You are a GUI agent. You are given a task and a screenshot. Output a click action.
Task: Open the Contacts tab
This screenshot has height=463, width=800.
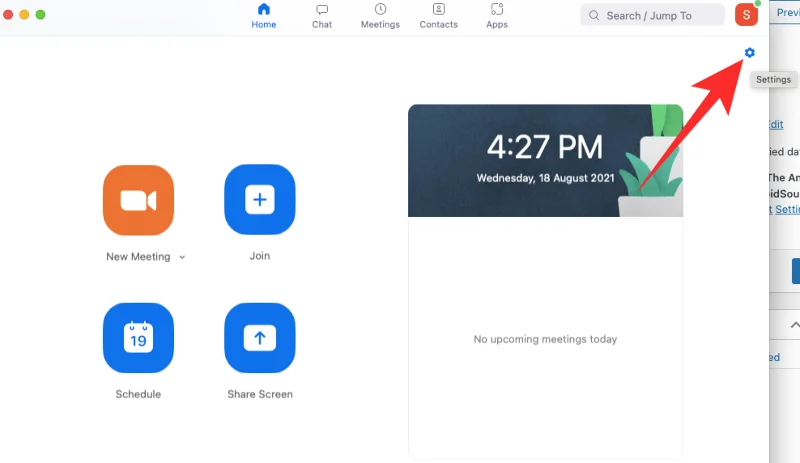click(x=438, y=16)
